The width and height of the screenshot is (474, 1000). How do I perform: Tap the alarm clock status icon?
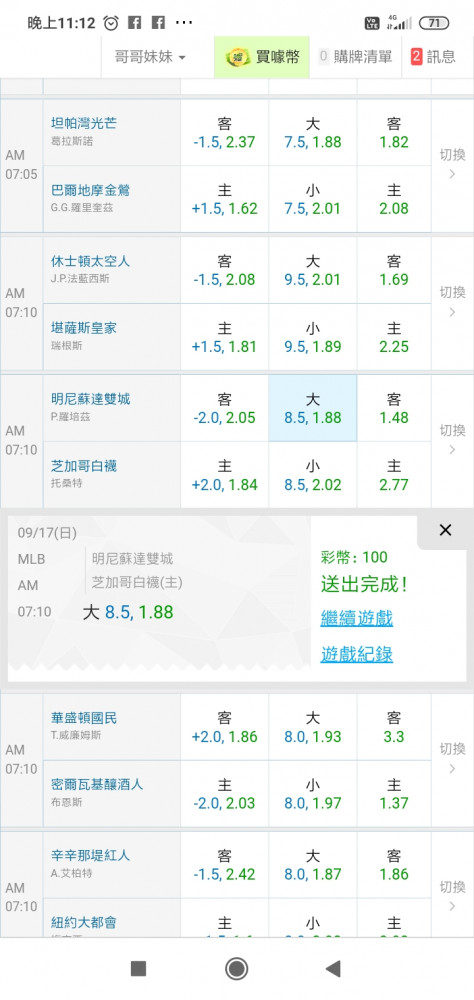pos(111,23)
